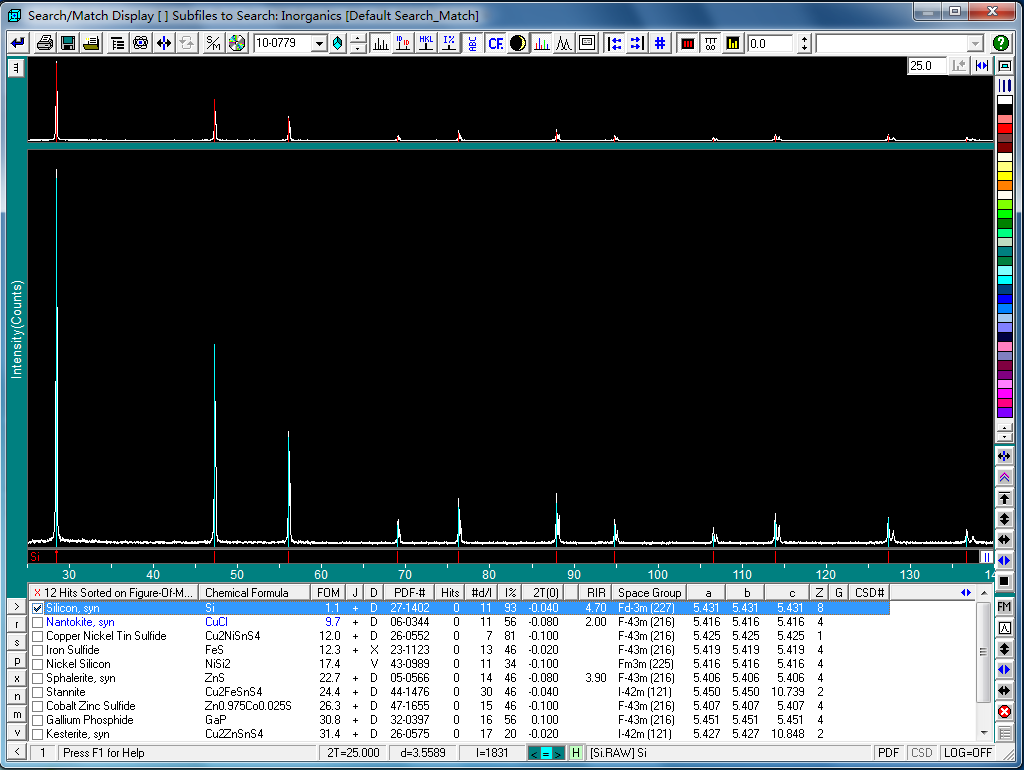
Task: Click the printer icon in the toolbar
Action: click(44, 43)
